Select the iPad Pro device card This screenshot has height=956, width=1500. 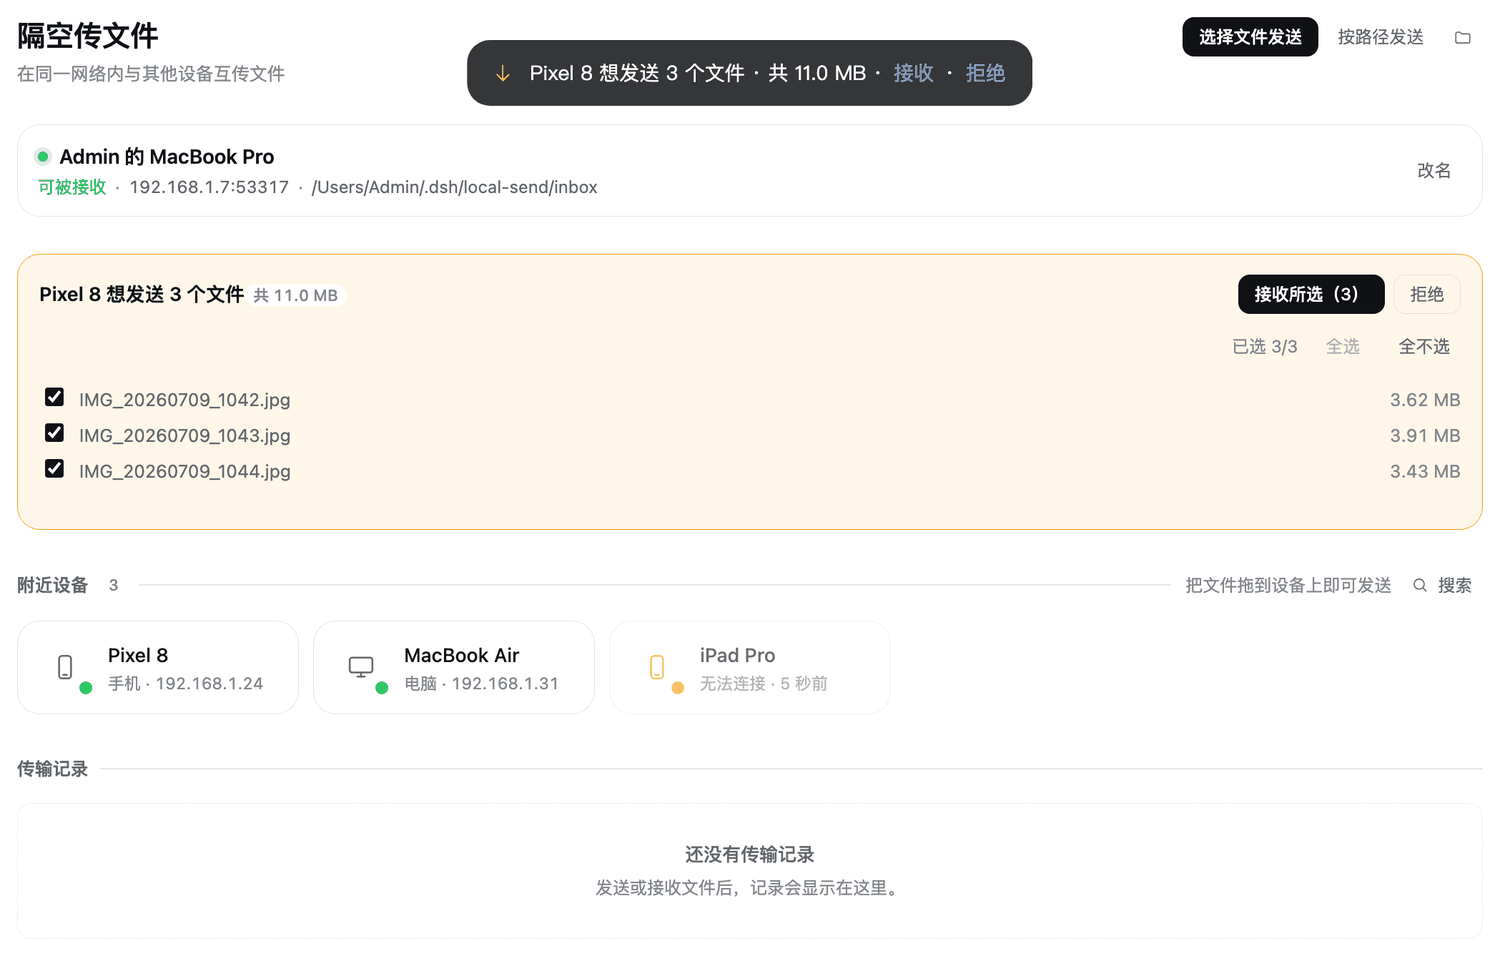click(x=750, y=667)
